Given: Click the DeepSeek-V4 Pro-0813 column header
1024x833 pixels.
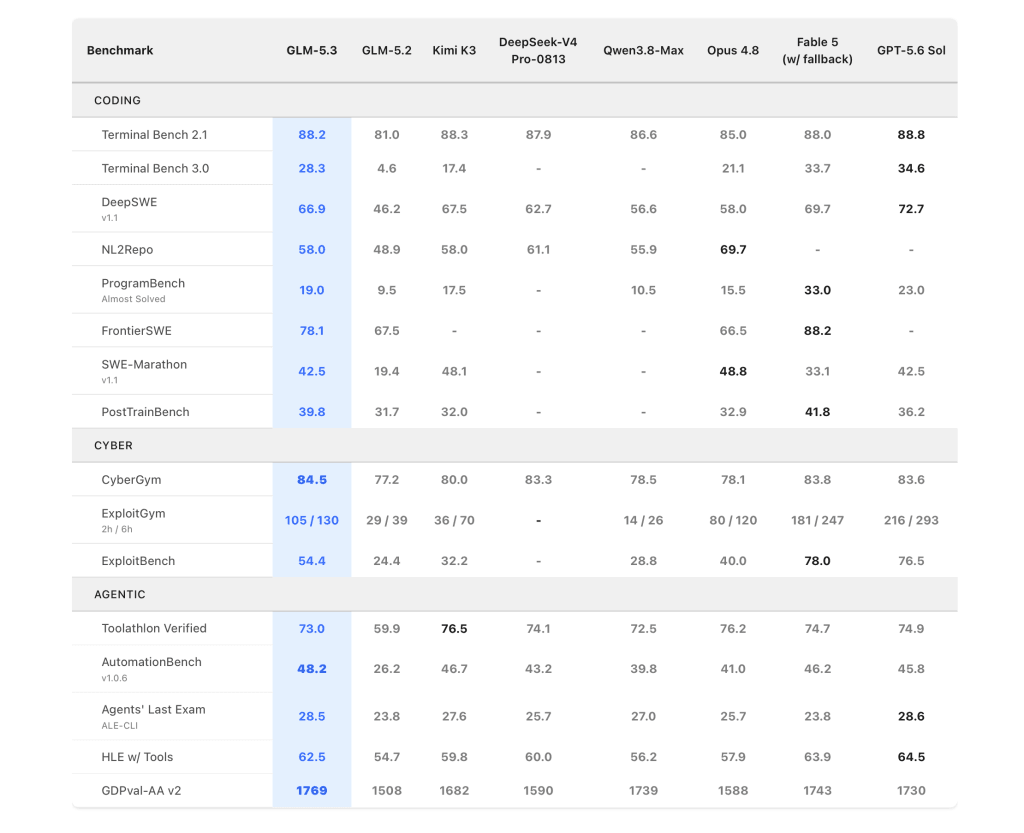Looking at the screenshot, I should (538, 50).
